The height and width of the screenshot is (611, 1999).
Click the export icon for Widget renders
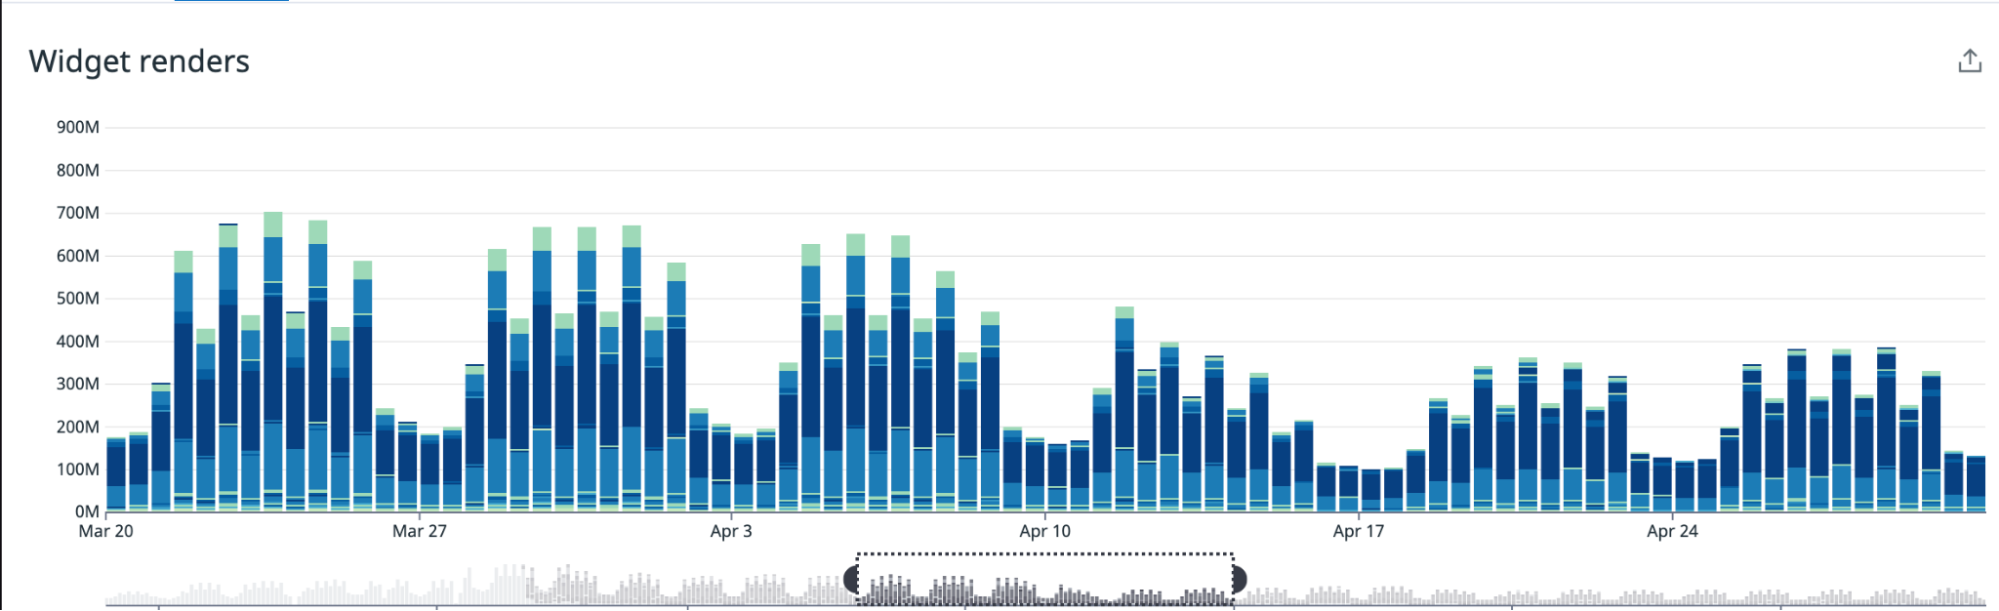tap(1969, 62)
